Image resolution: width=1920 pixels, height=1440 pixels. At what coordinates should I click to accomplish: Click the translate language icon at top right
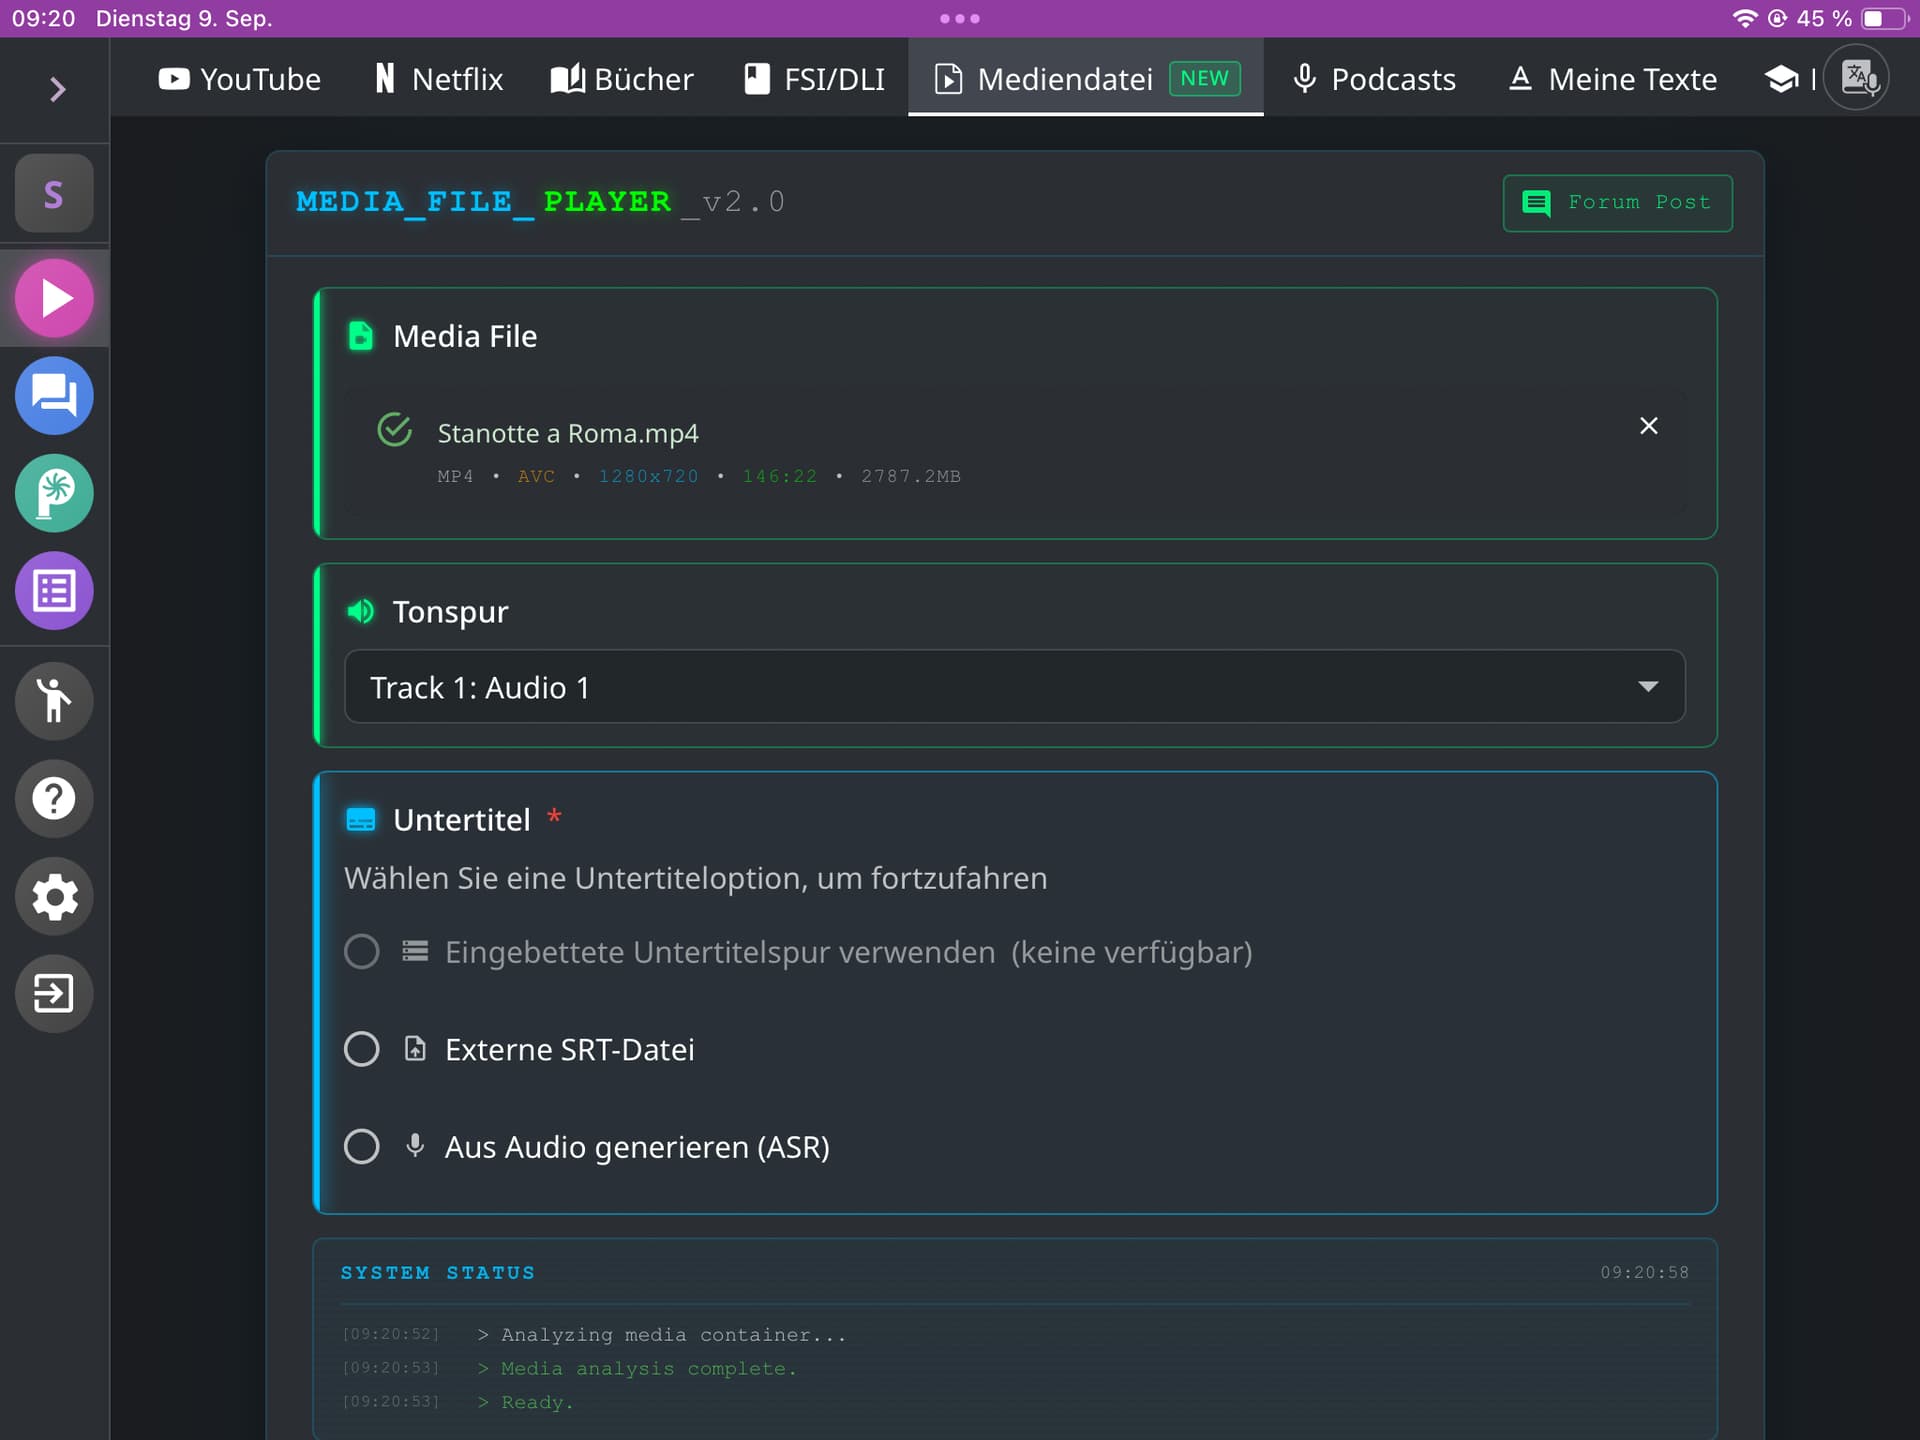(1857, 78)
